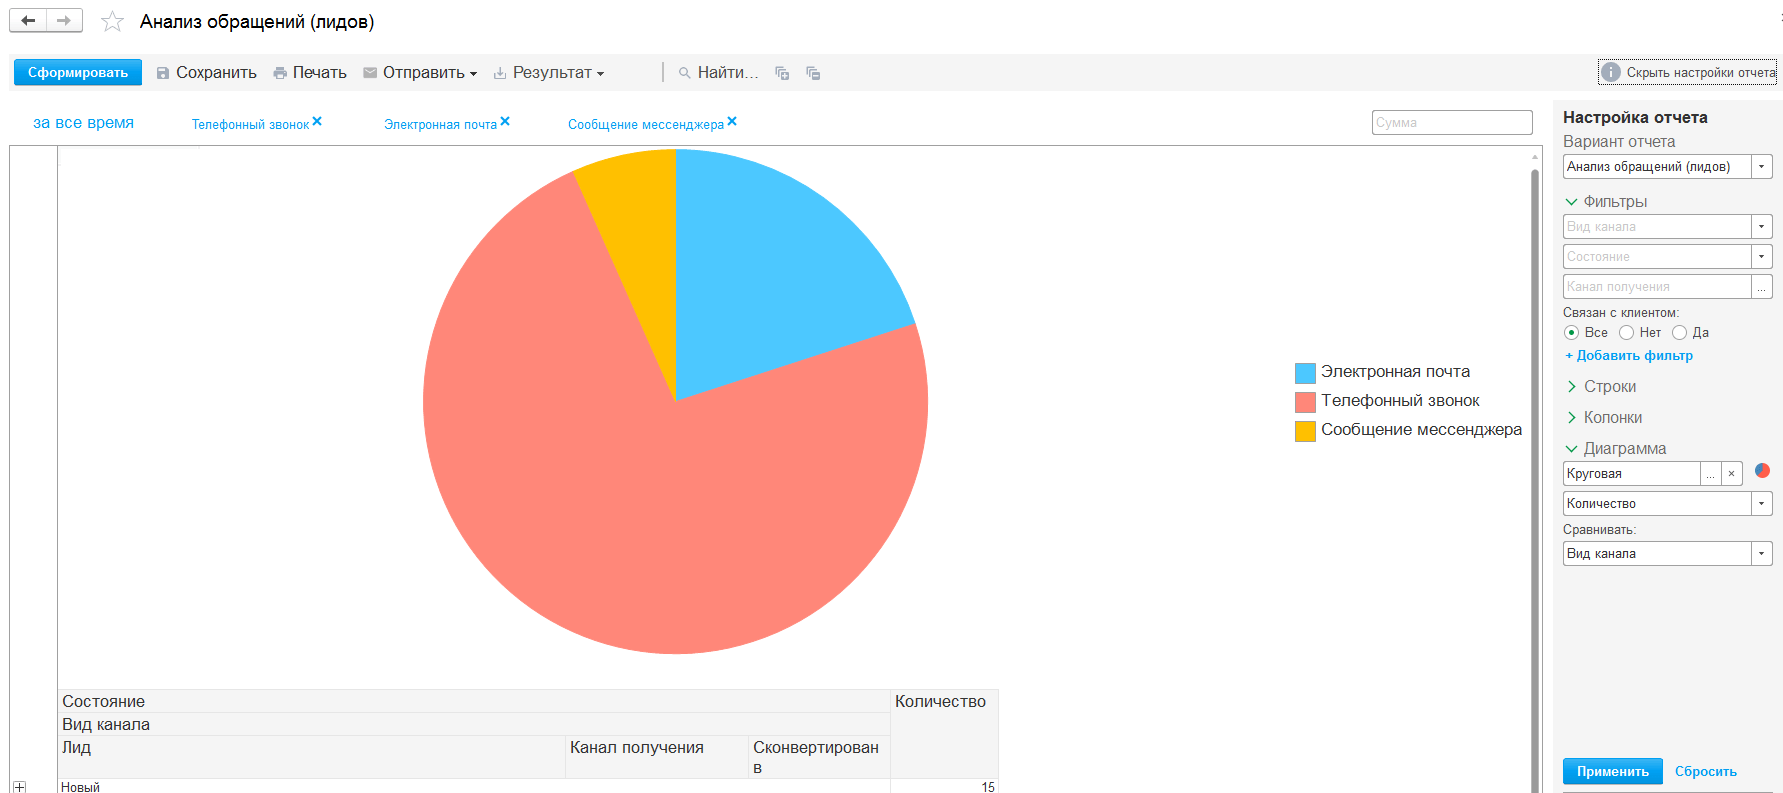Click the collapse all groups icon

[x=813, y=73]
